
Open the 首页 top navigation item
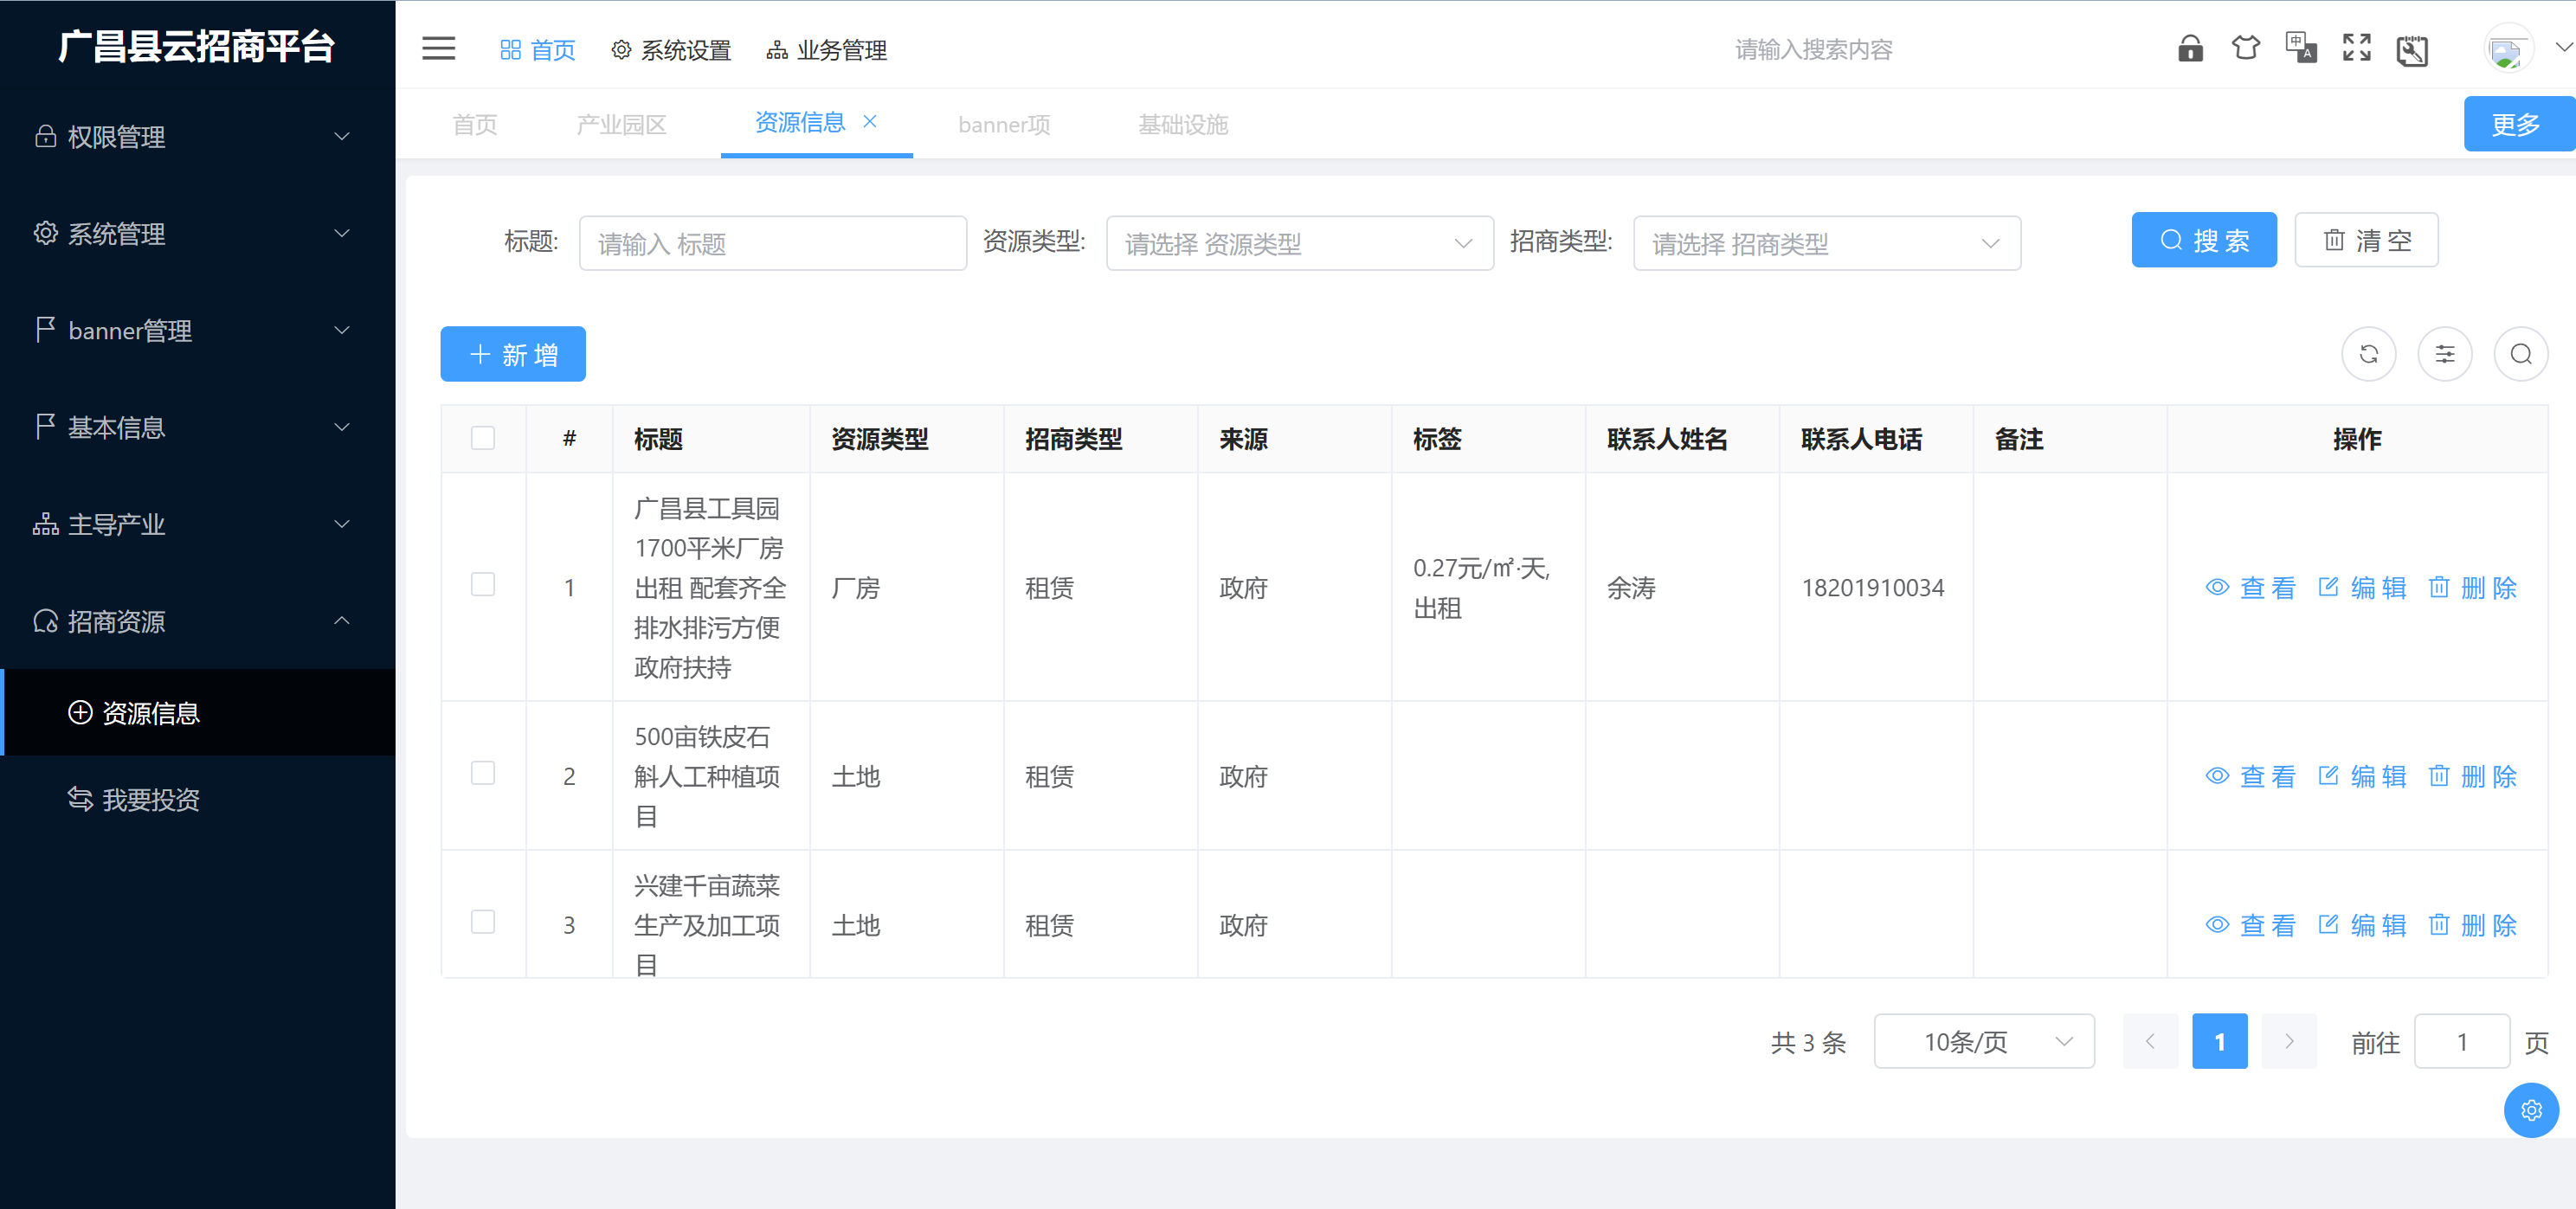[x=538, y=50]
